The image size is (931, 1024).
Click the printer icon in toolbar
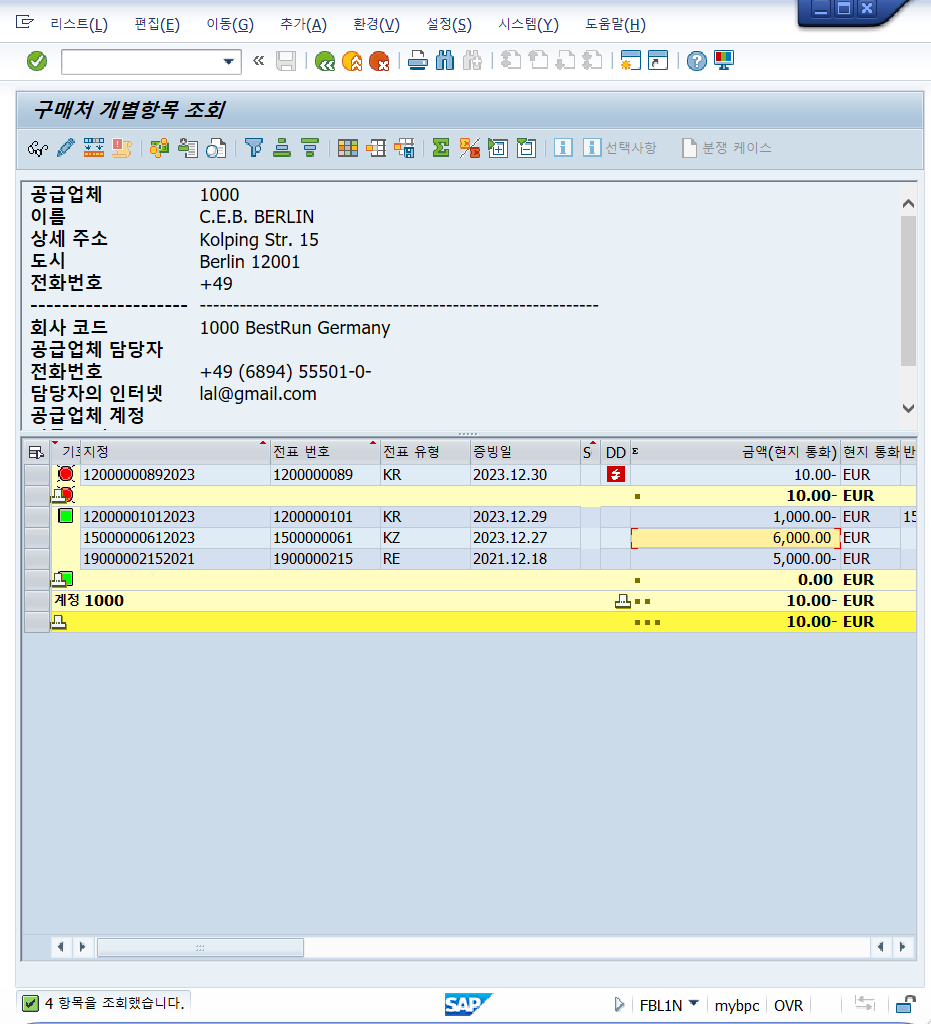coord(418,61)
